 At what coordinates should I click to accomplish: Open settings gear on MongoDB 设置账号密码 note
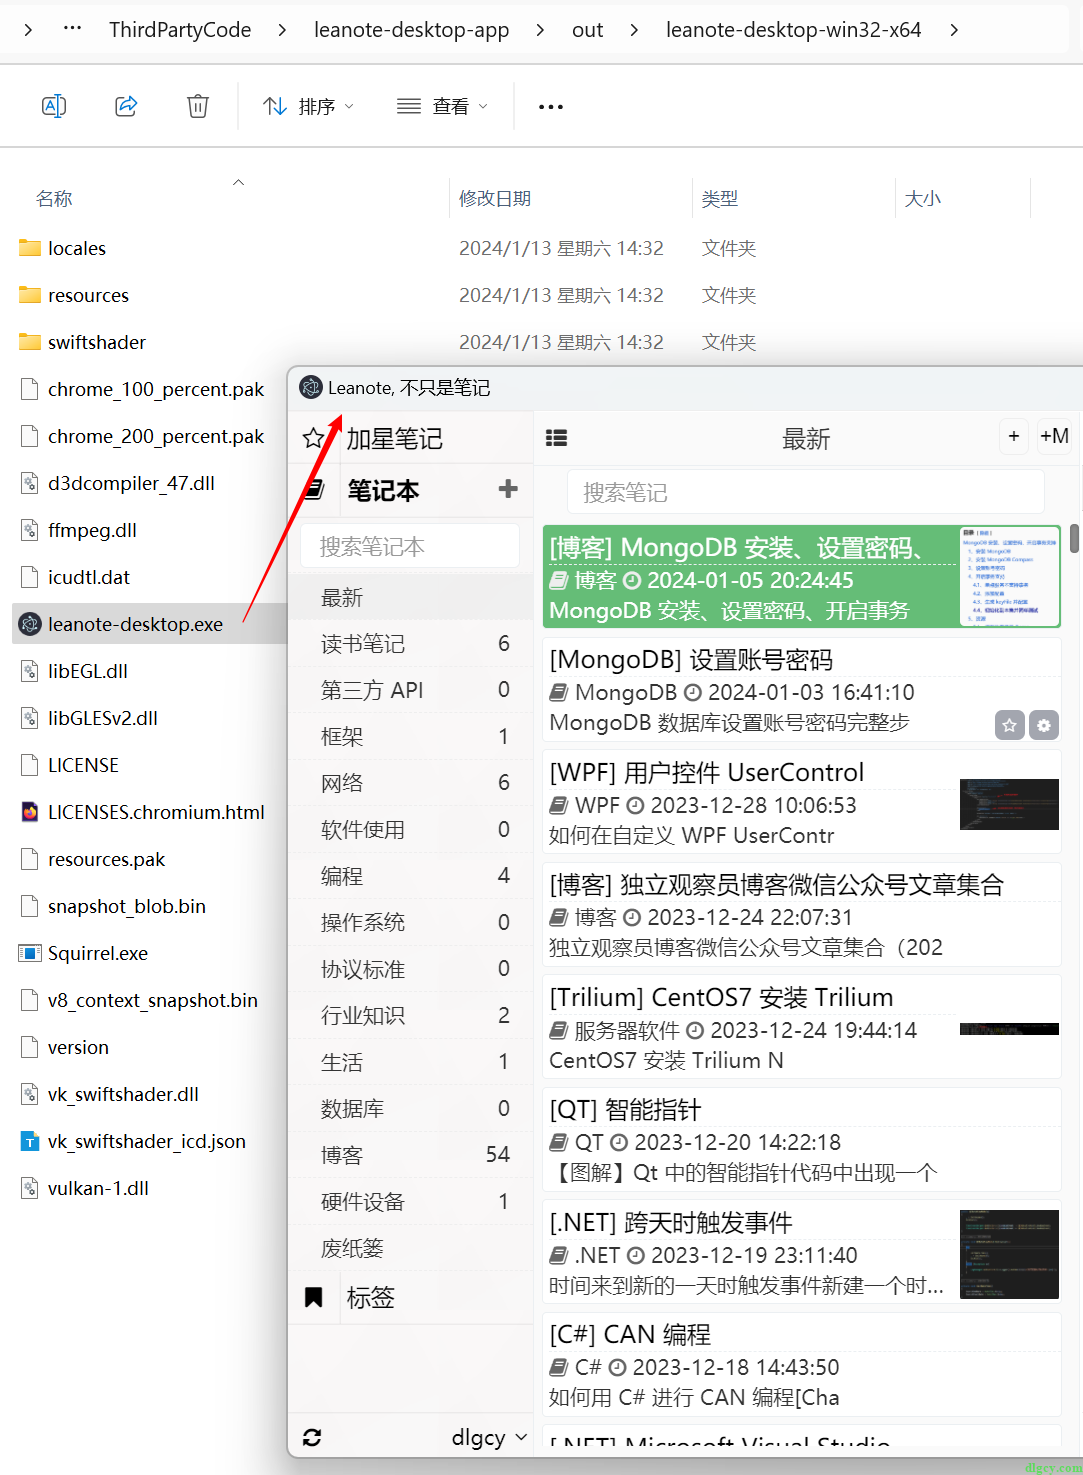pos(1044,726)
